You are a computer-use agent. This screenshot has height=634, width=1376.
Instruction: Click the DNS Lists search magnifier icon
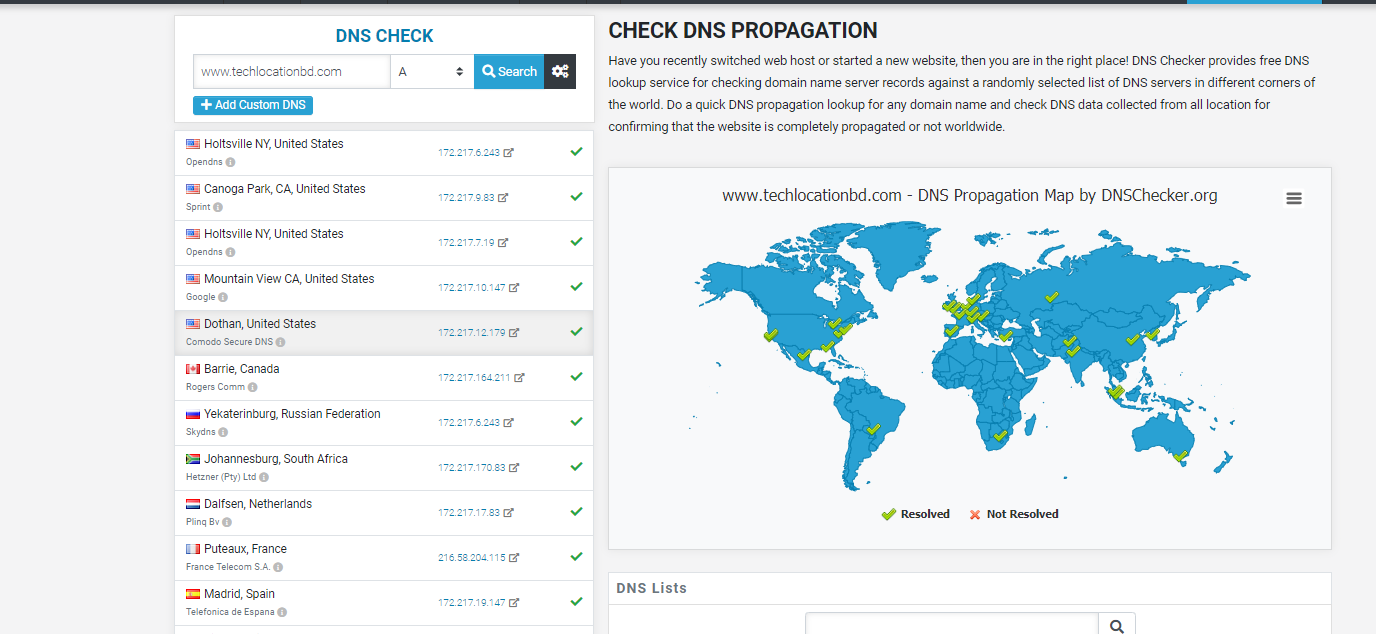[1116, 626]
